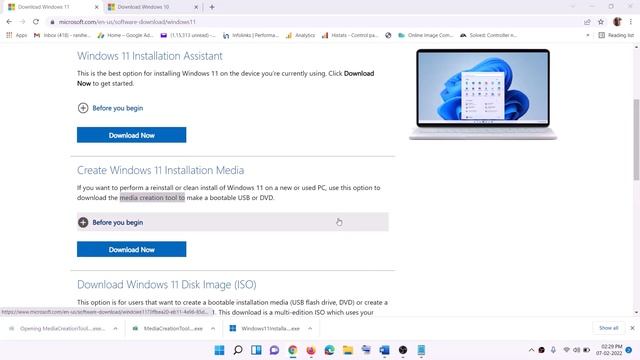Open the unread mail bookmark
640x360 pixels.
[x=188, y=36]
